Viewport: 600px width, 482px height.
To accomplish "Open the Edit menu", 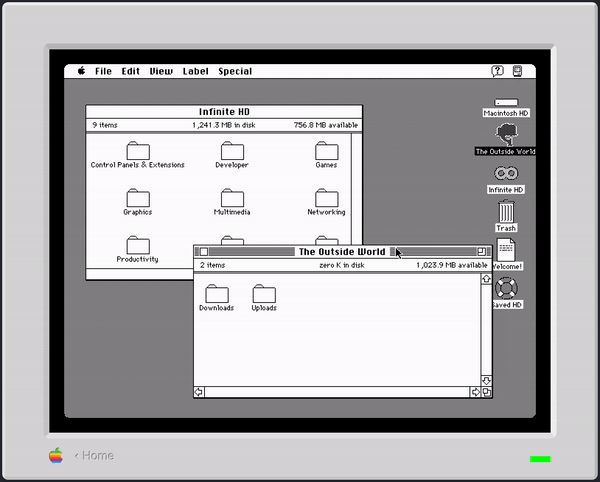I will pyautogui.click(x=130, y=71).
